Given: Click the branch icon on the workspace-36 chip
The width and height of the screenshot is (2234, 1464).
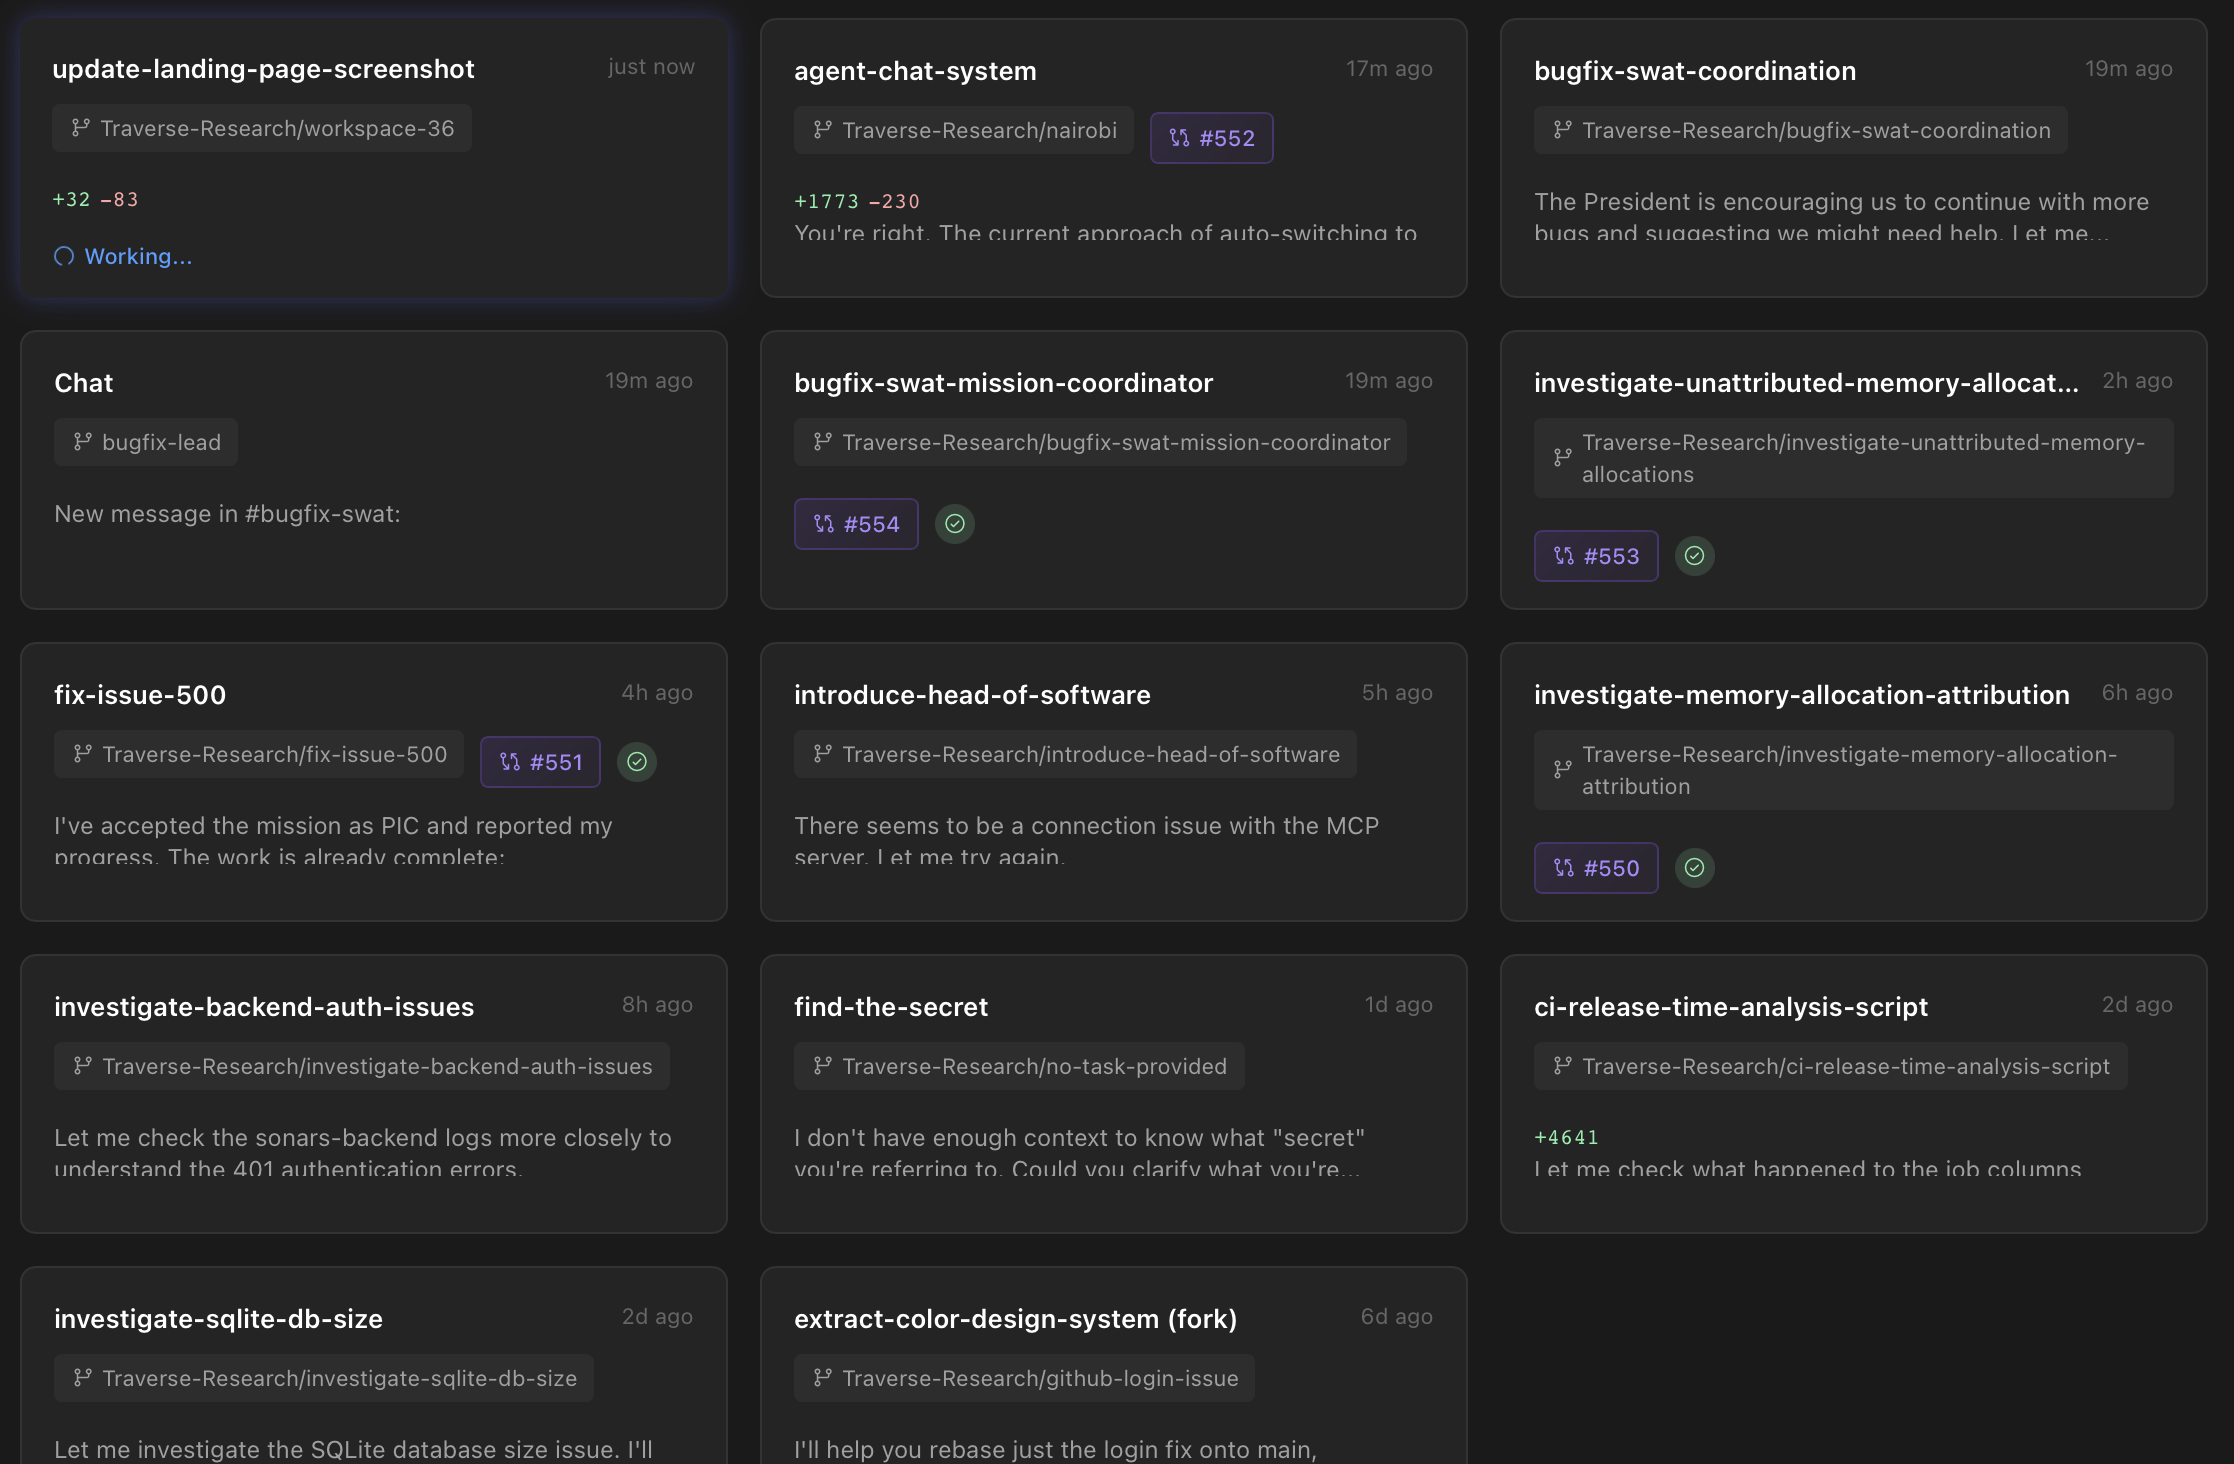Looking at the screenshot, I should coord(80,128).
